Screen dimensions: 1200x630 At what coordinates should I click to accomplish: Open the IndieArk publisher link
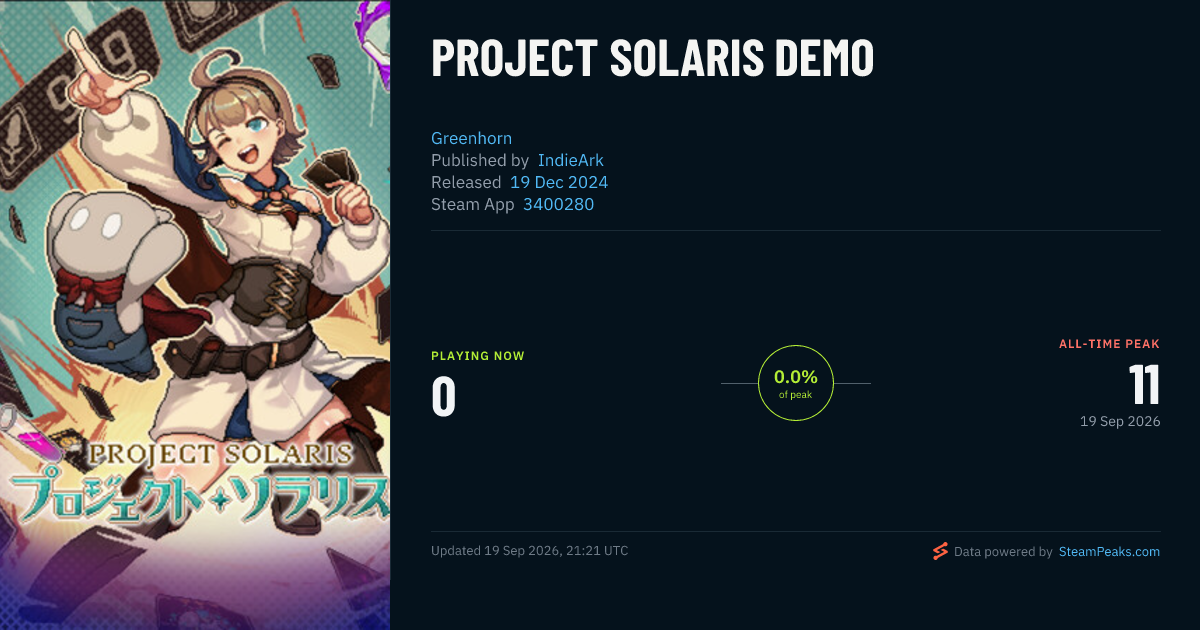570,160
